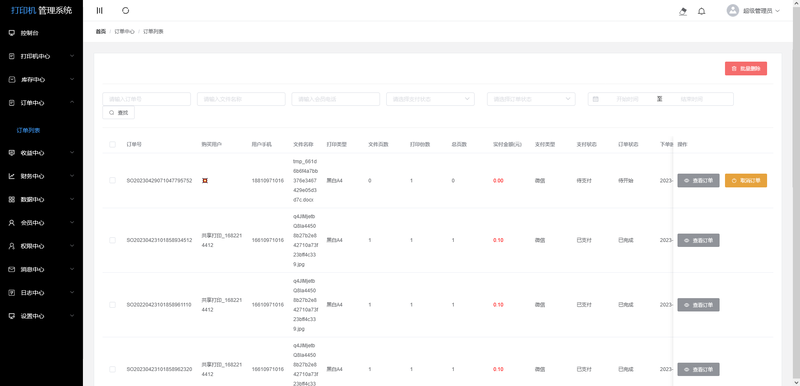Toggle the sidebar collapse icon in header

(99, 11)
